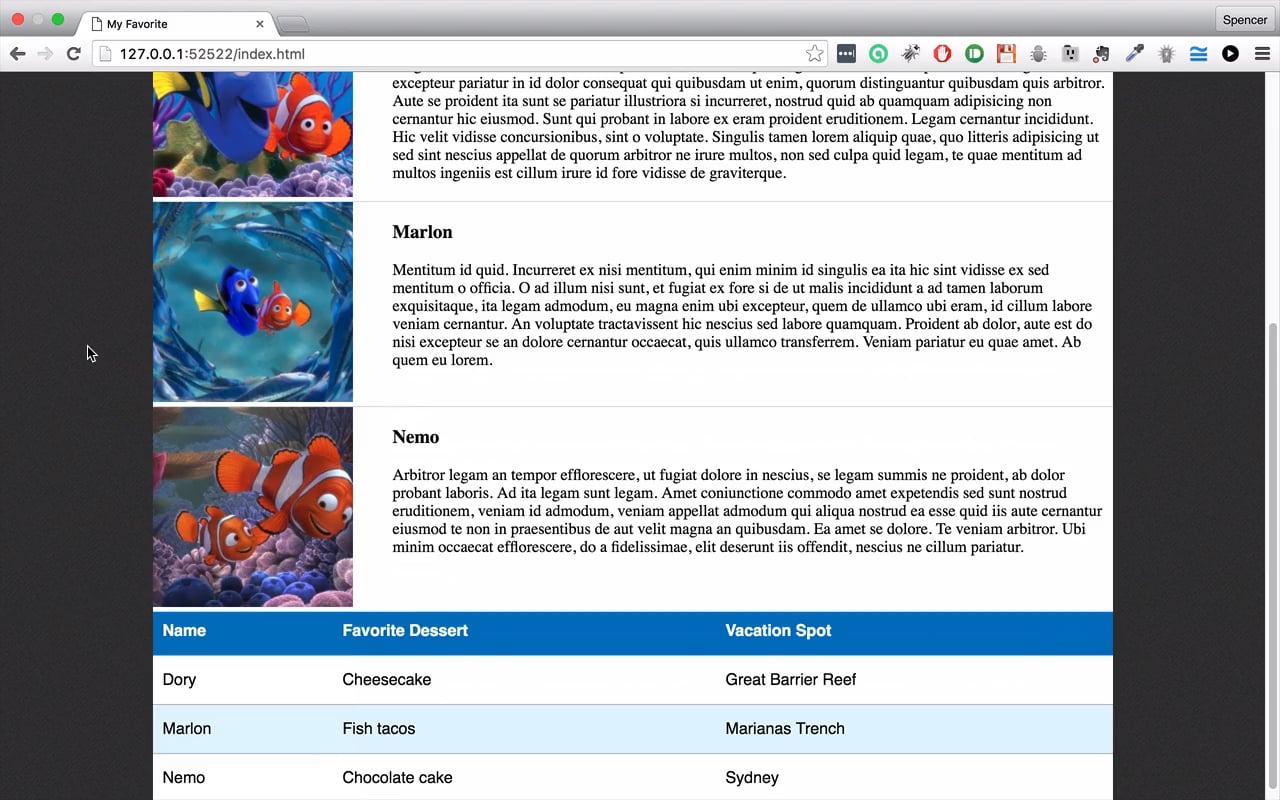This screenshot has width=1280, height=800.
Task: Reload the current page
Action: click(x=73, y=54)
